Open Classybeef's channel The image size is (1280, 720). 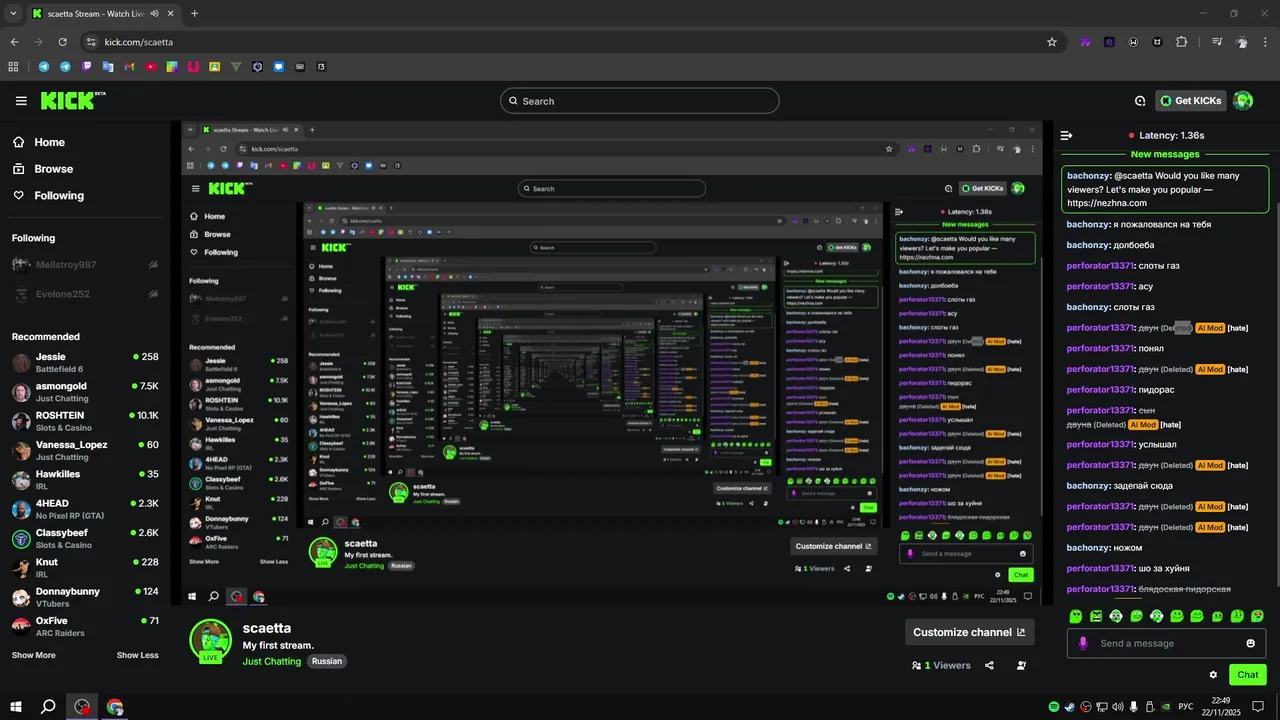(85, 538)
